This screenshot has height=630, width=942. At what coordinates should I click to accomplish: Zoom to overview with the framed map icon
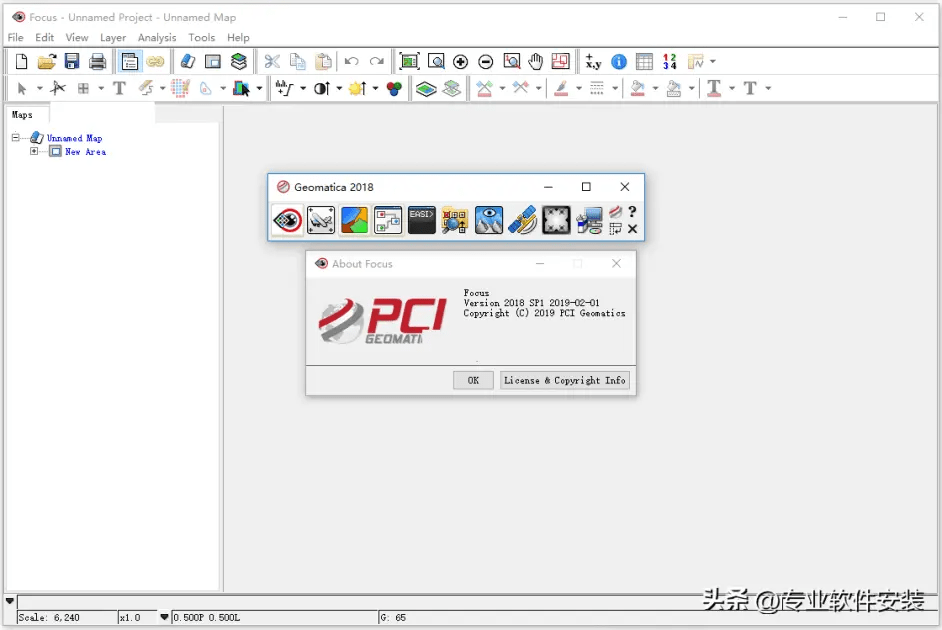[x=409, y=61]
